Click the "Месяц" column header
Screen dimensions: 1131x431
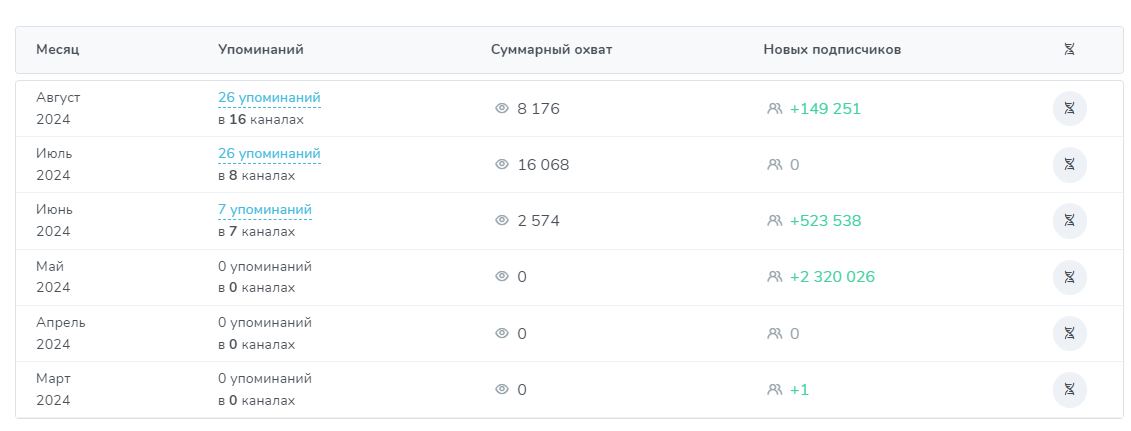[58, 50]
